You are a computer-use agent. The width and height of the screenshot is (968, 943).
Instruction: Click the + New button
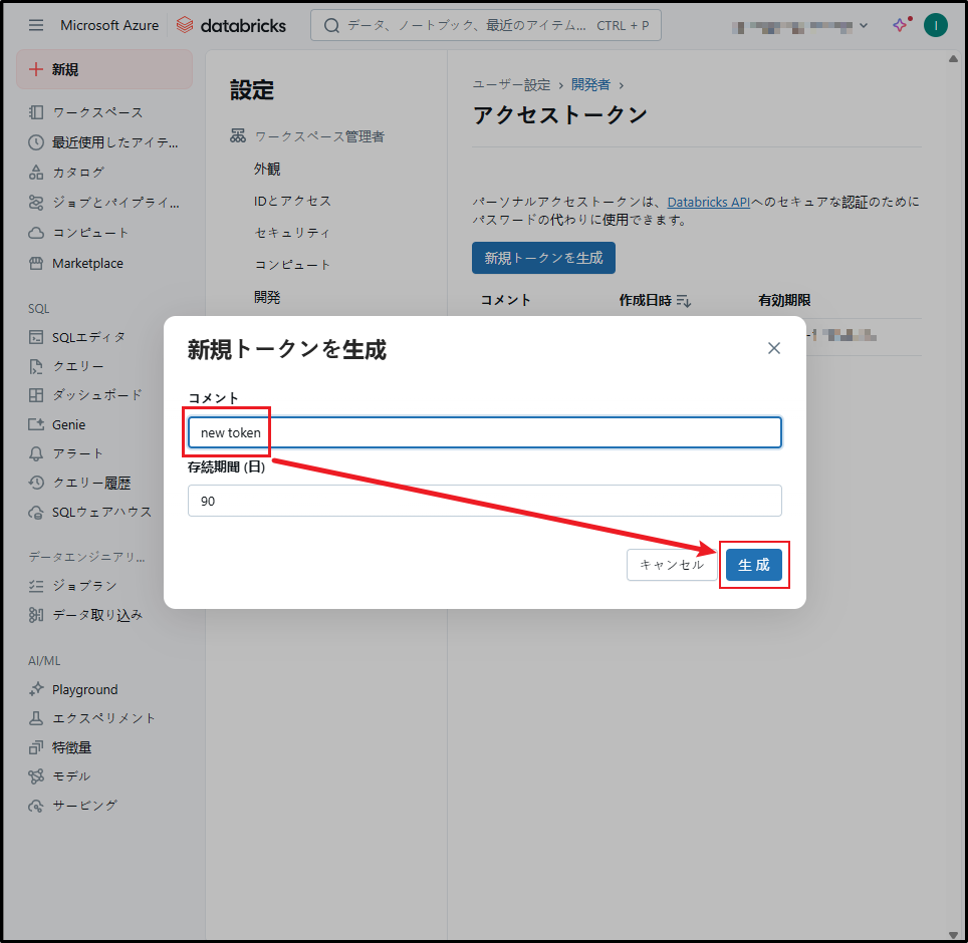point(104,70)
